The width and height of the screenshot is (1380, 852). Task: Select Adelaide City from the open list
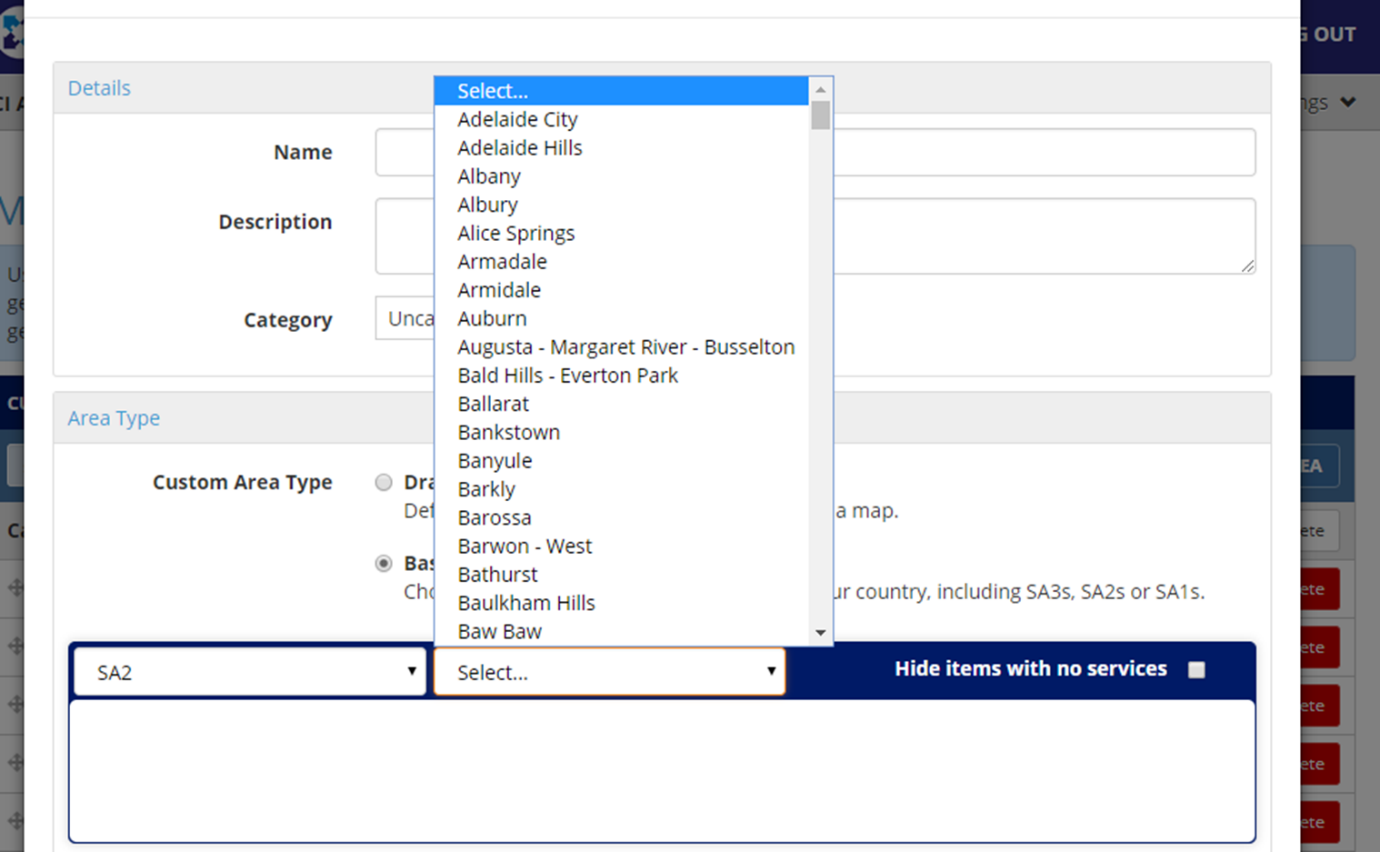tap(517, 119)
